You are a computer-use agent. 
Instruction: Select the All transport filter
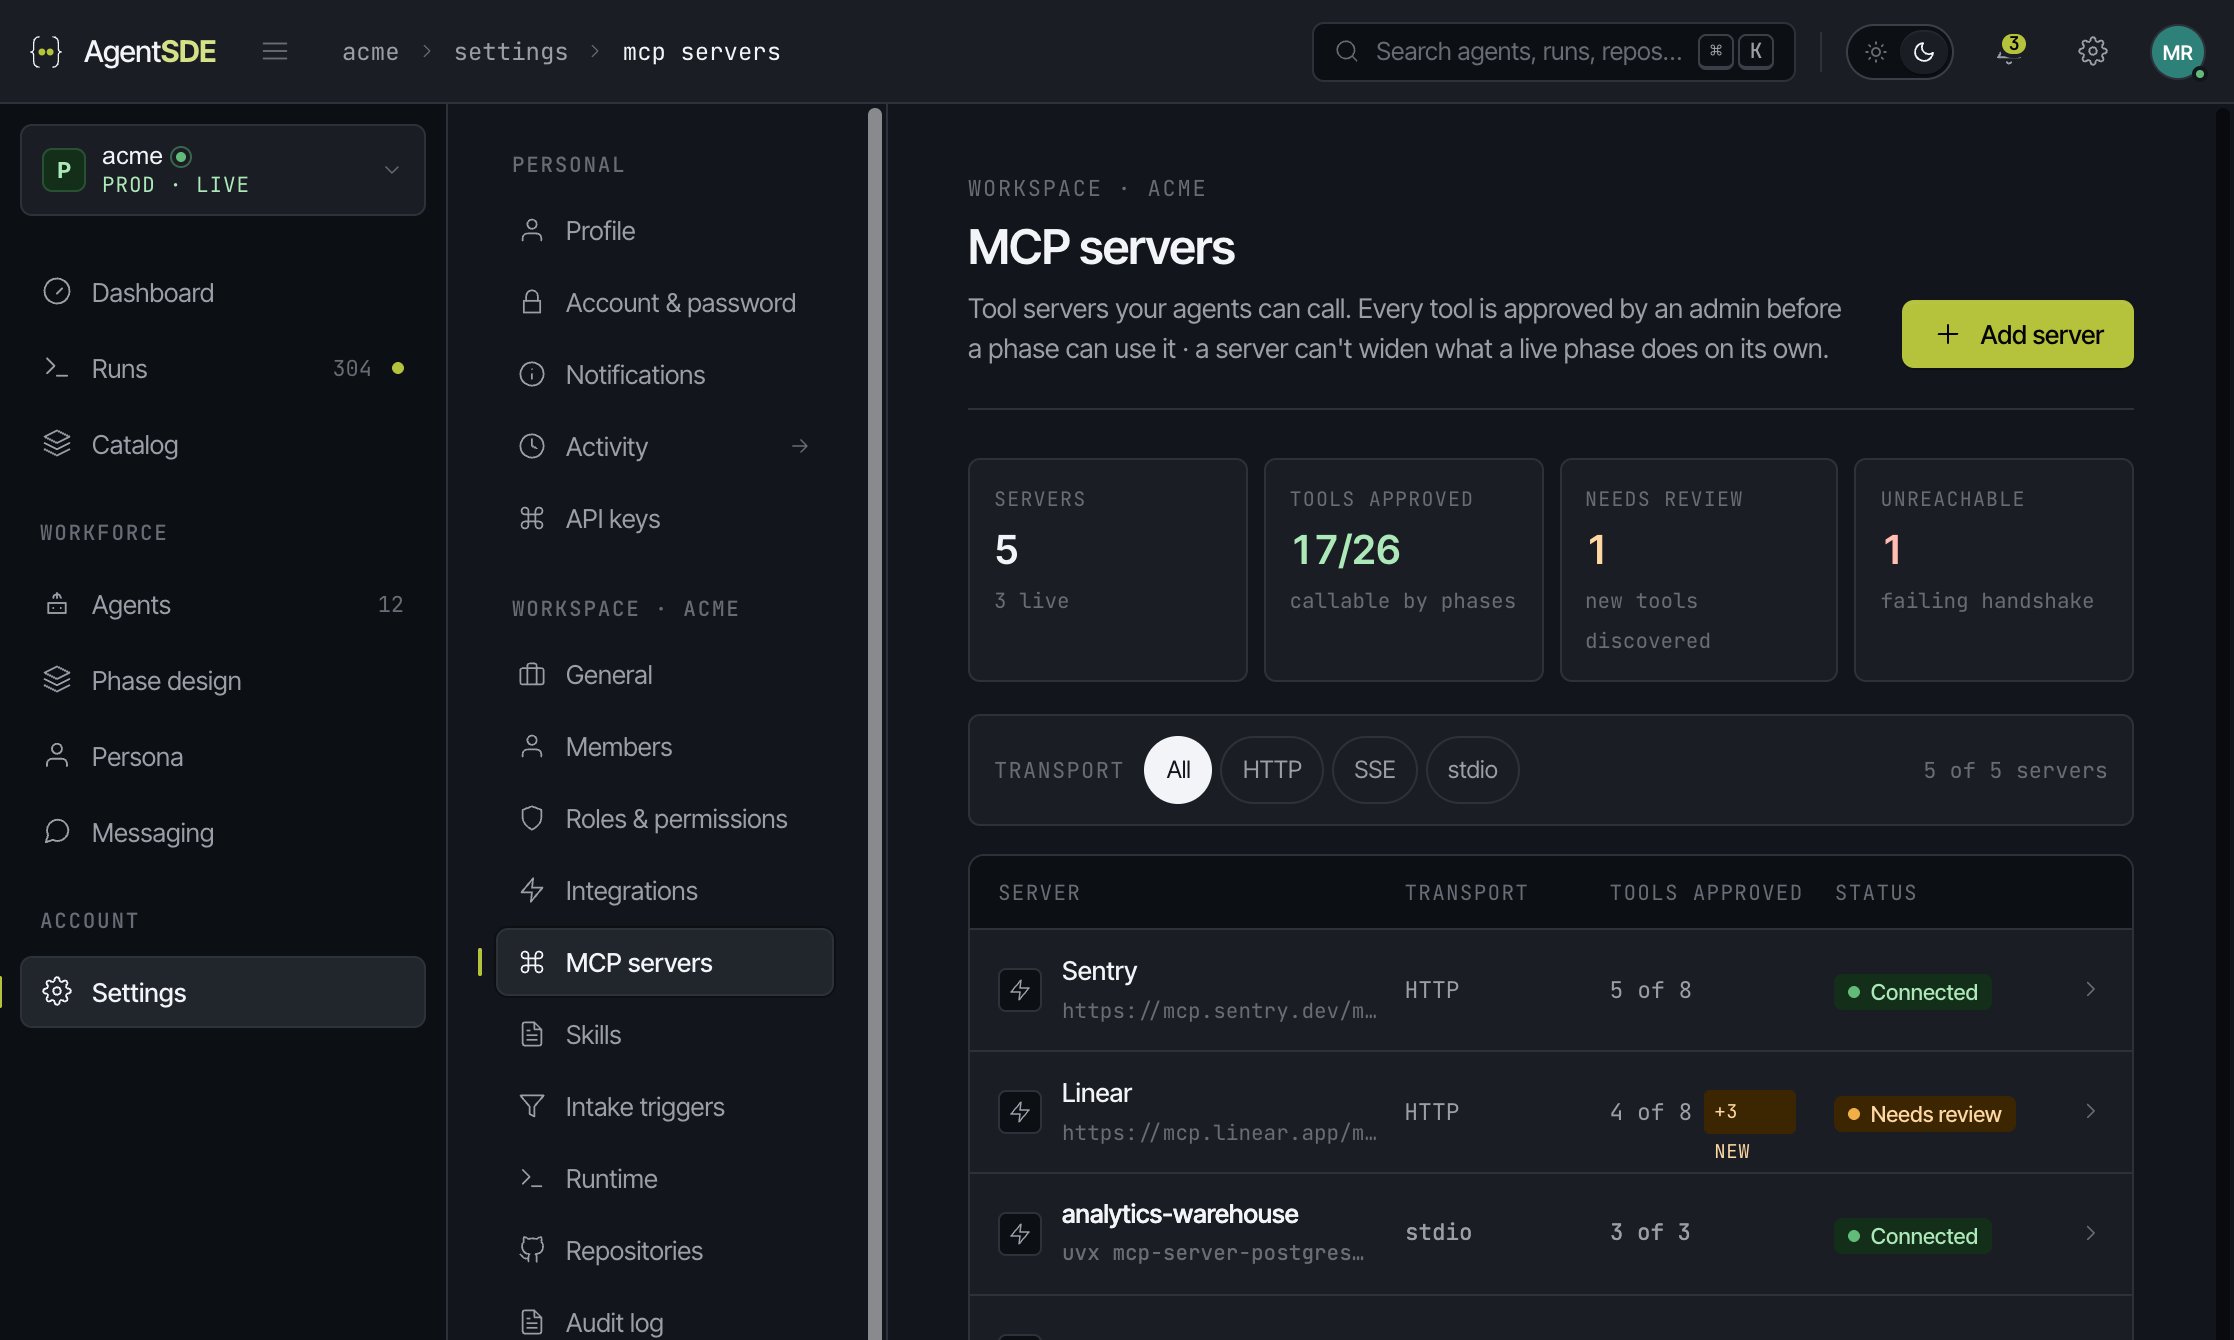click(x=1178, y=770)
